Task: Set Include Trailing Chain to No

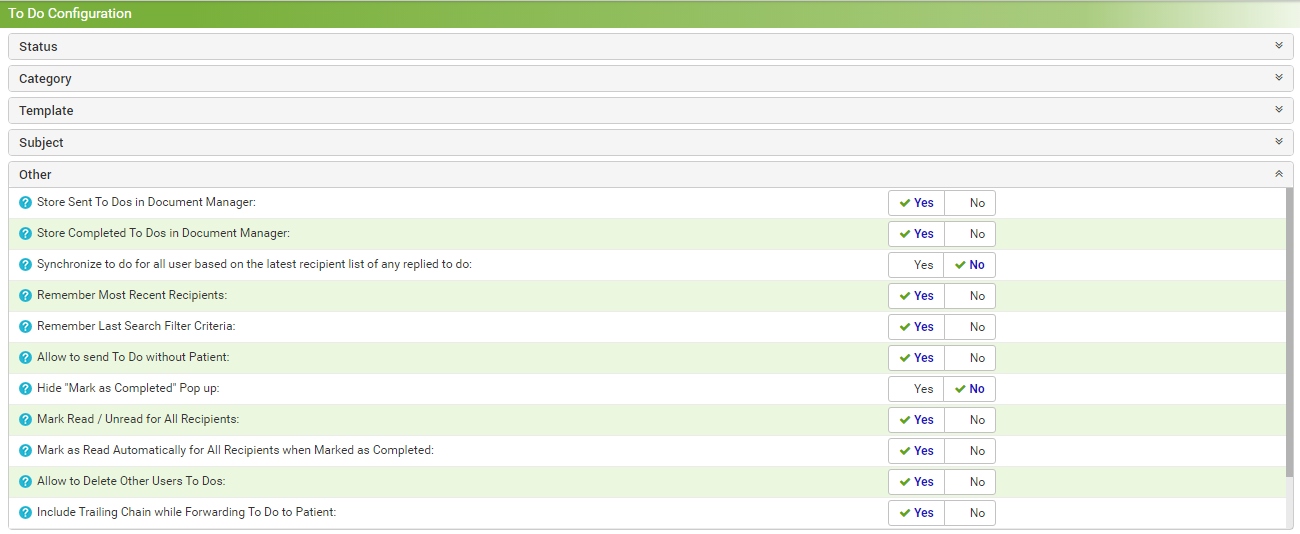Action: tap(970, 513)
